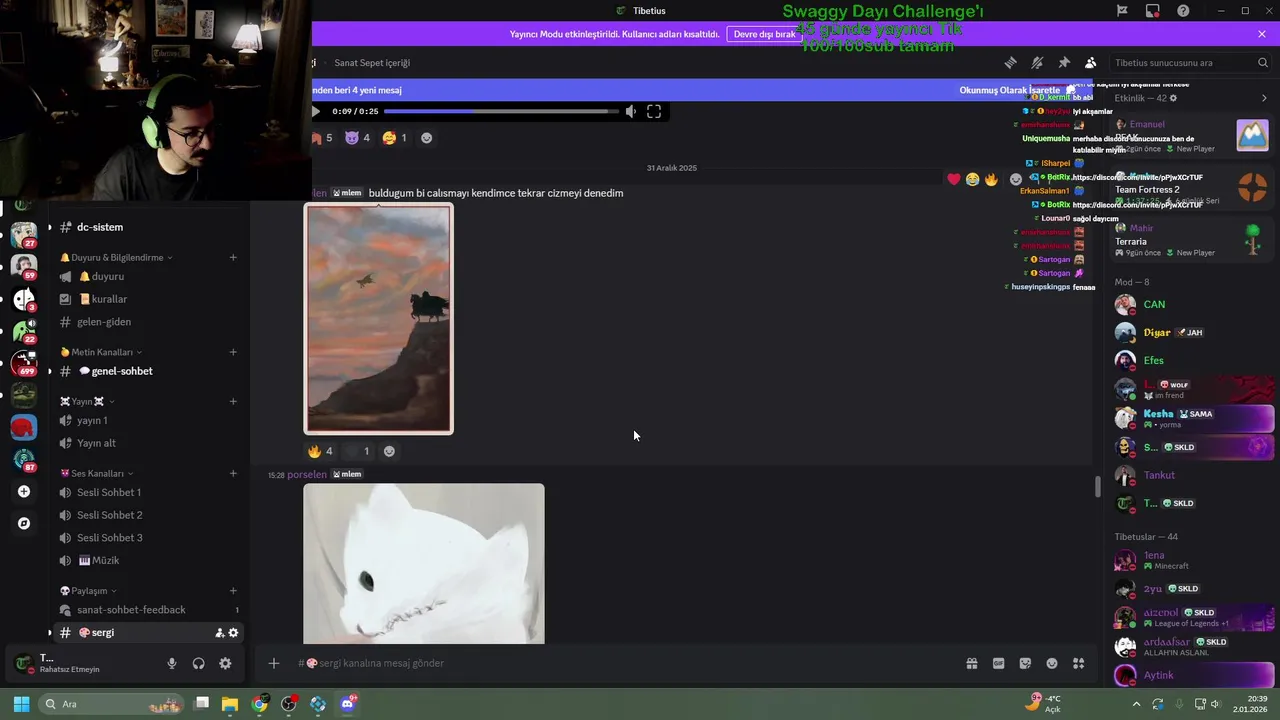1280x720 pixels.
Task: Open gift icon in message bar
Action: pyautogui.click(x=971, y=663)
